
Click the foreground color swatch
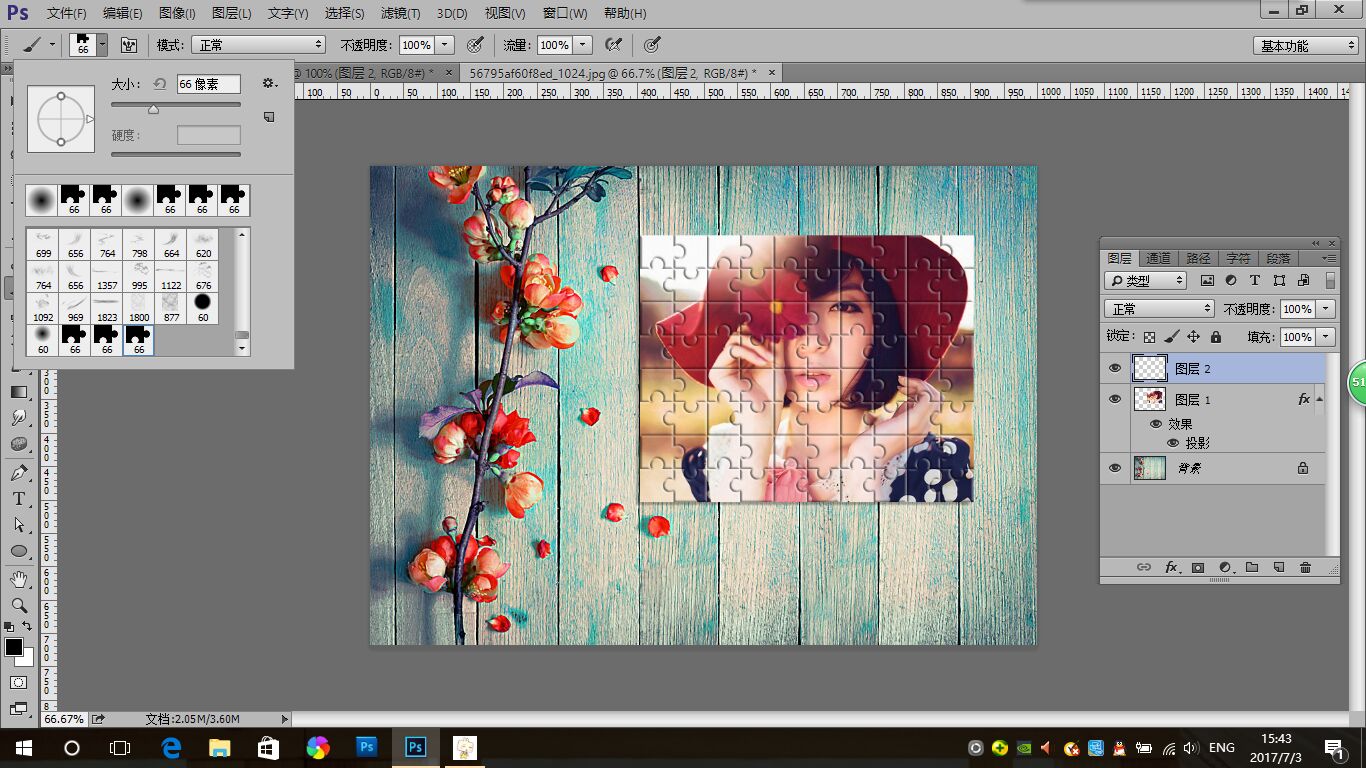coord(14,647)
